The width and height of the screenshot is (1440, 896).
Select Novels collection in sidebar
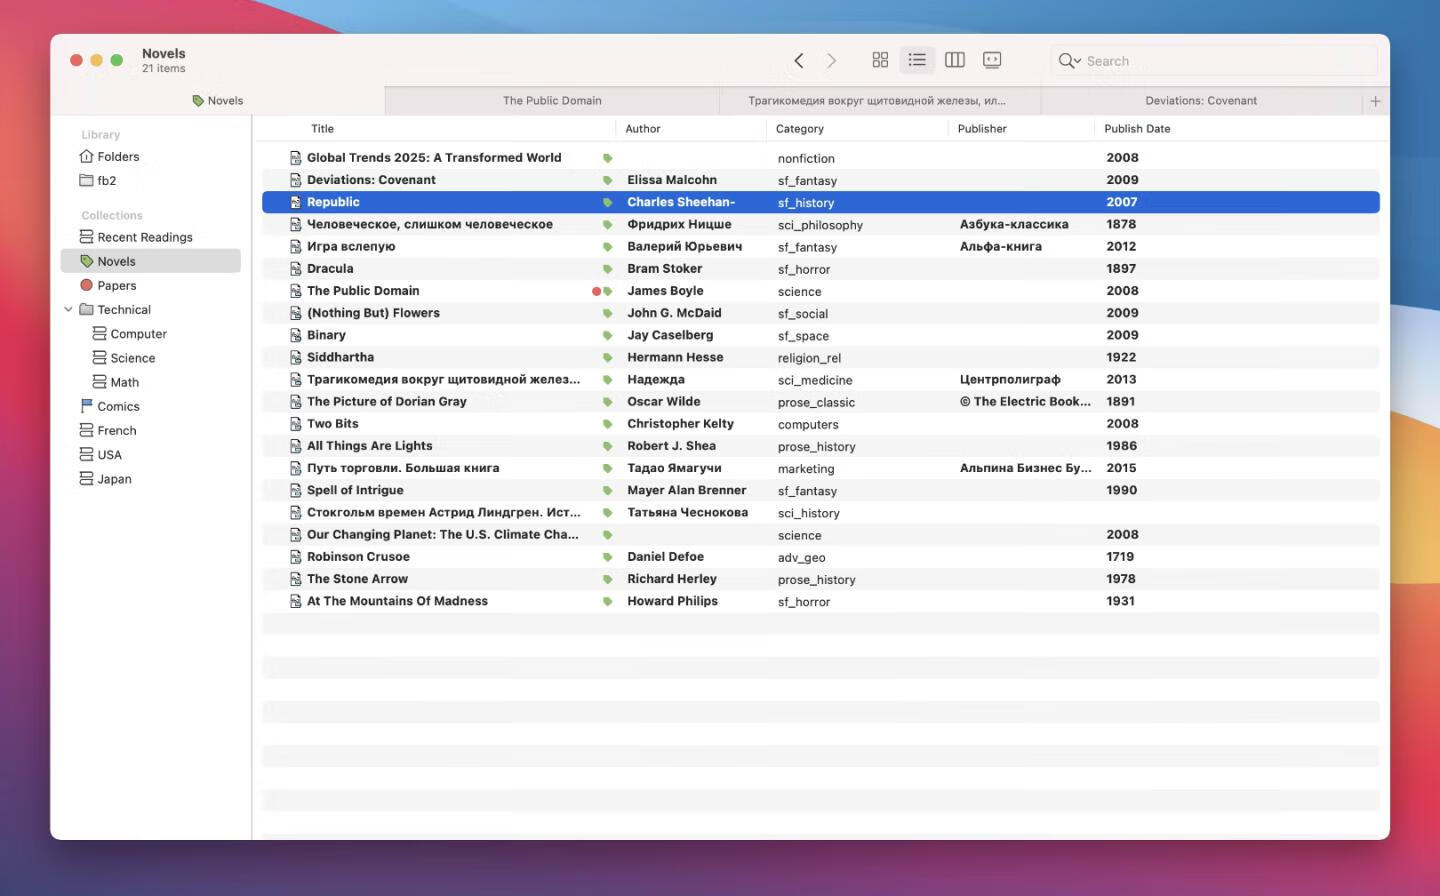(150, 261)
